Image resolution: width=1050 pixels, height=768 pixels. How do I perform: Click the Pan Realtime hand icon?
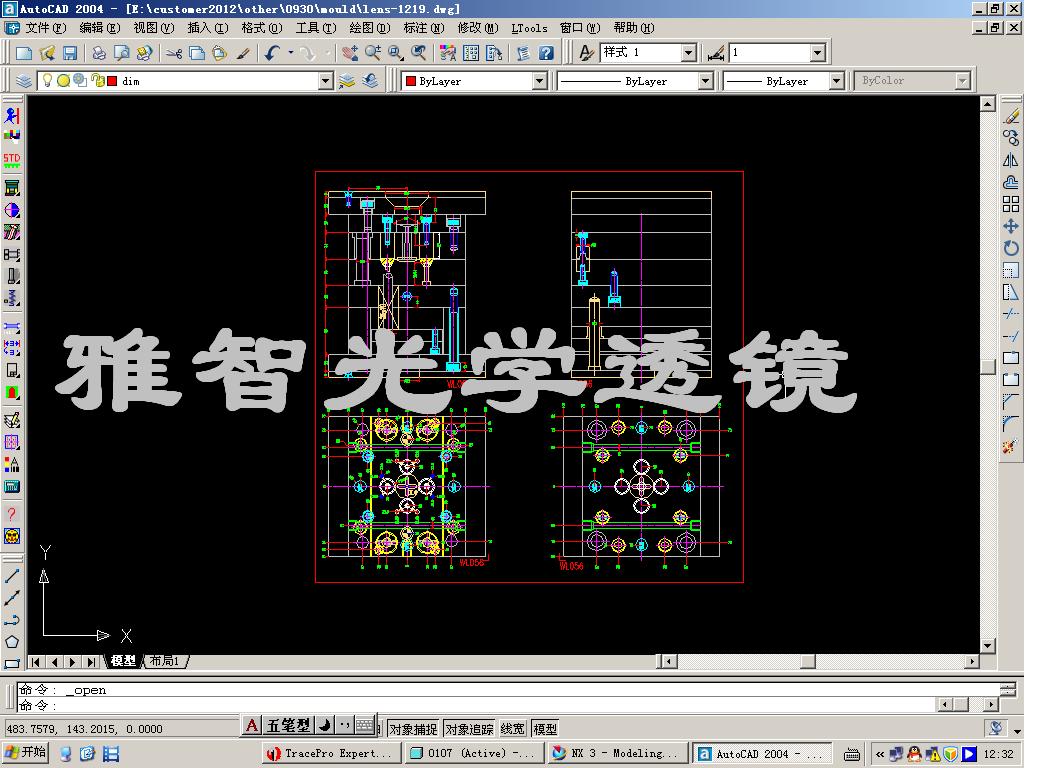click(352, 55)
